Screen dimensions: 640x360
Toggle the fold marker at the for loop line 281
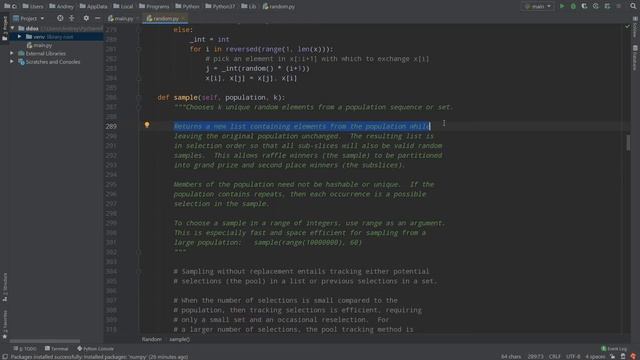(x=139, y=49)
